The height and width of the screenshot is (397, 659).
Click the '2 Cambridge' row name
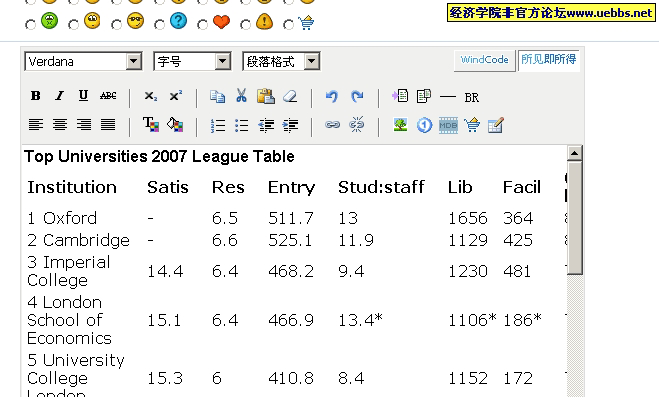[x=78, y=241]
